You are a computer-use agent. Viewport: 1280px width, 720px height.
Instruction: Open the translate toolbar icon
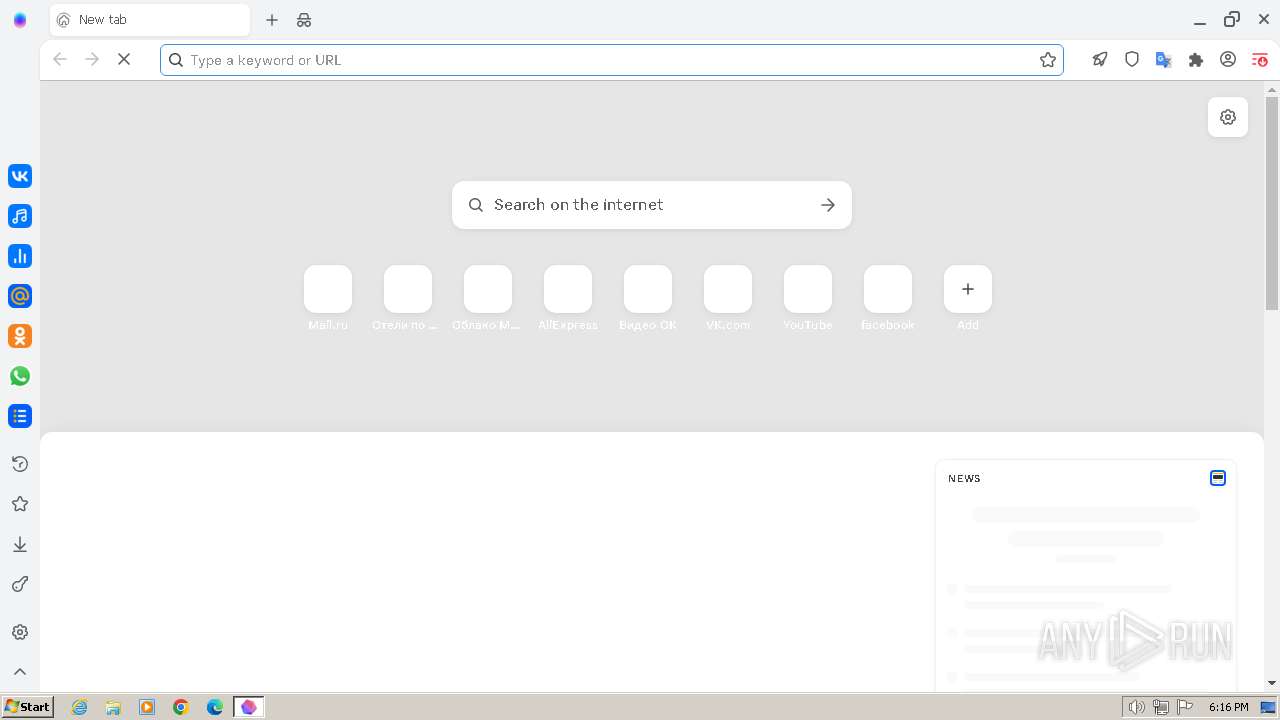[1164, 60]
